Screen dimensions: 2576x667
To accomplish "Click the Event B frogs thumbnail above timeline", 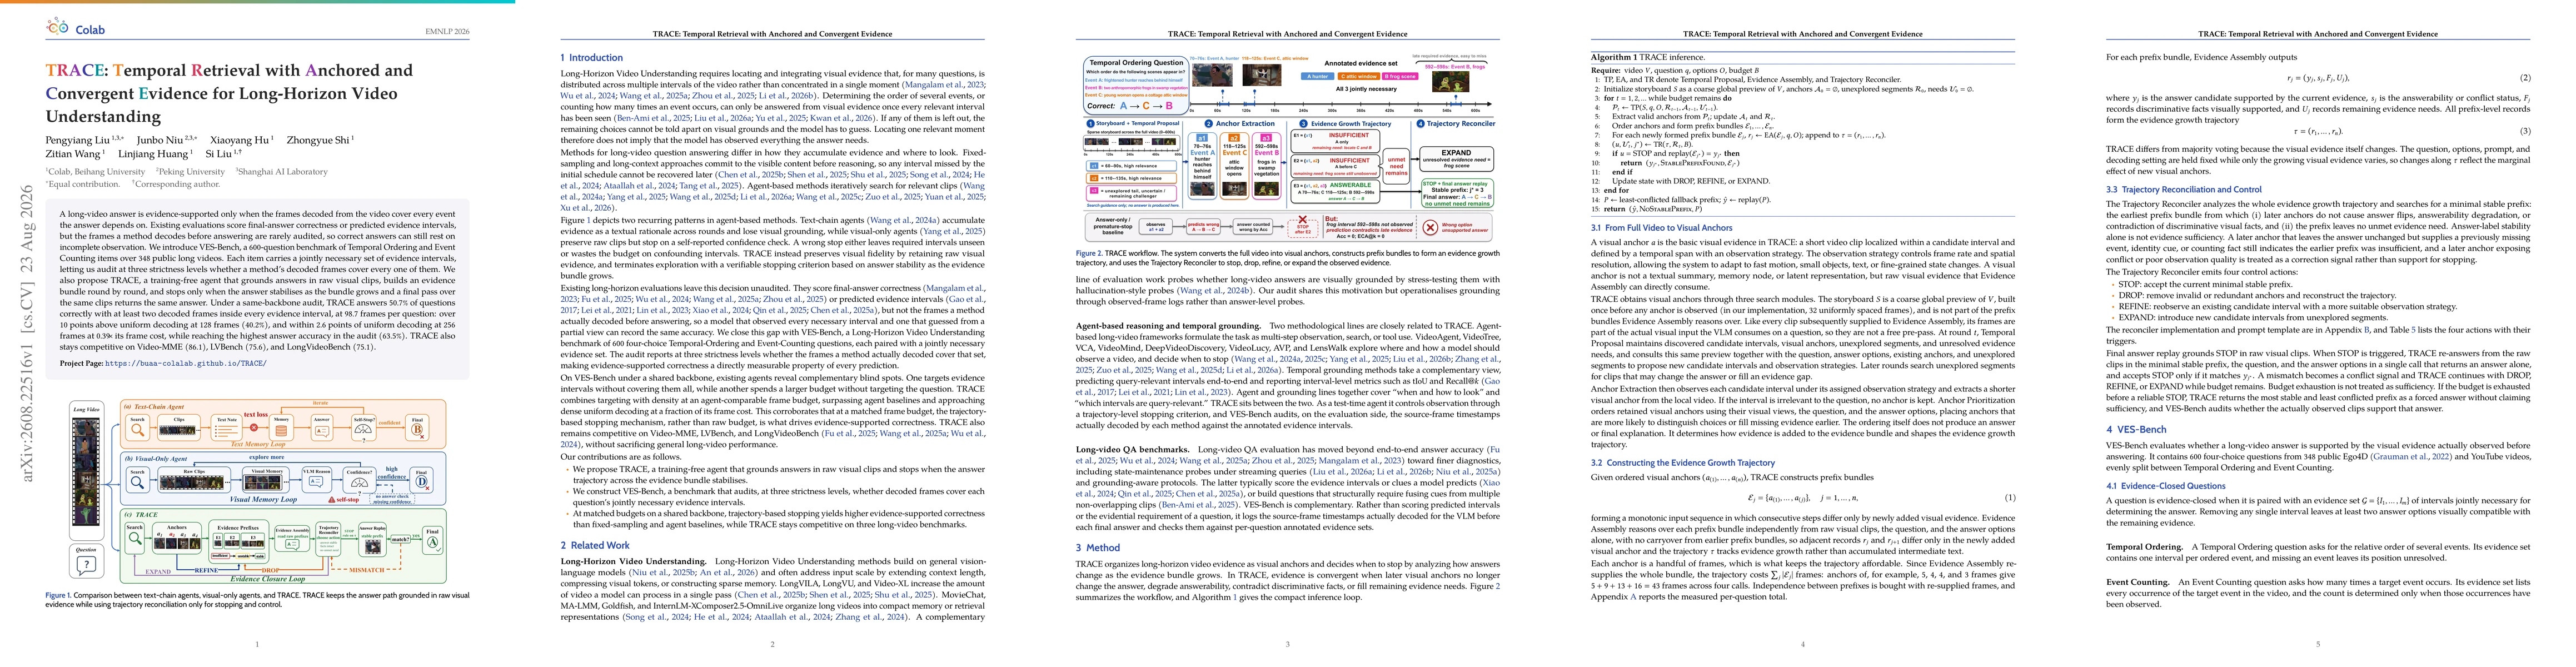I will pos(1451,82).
